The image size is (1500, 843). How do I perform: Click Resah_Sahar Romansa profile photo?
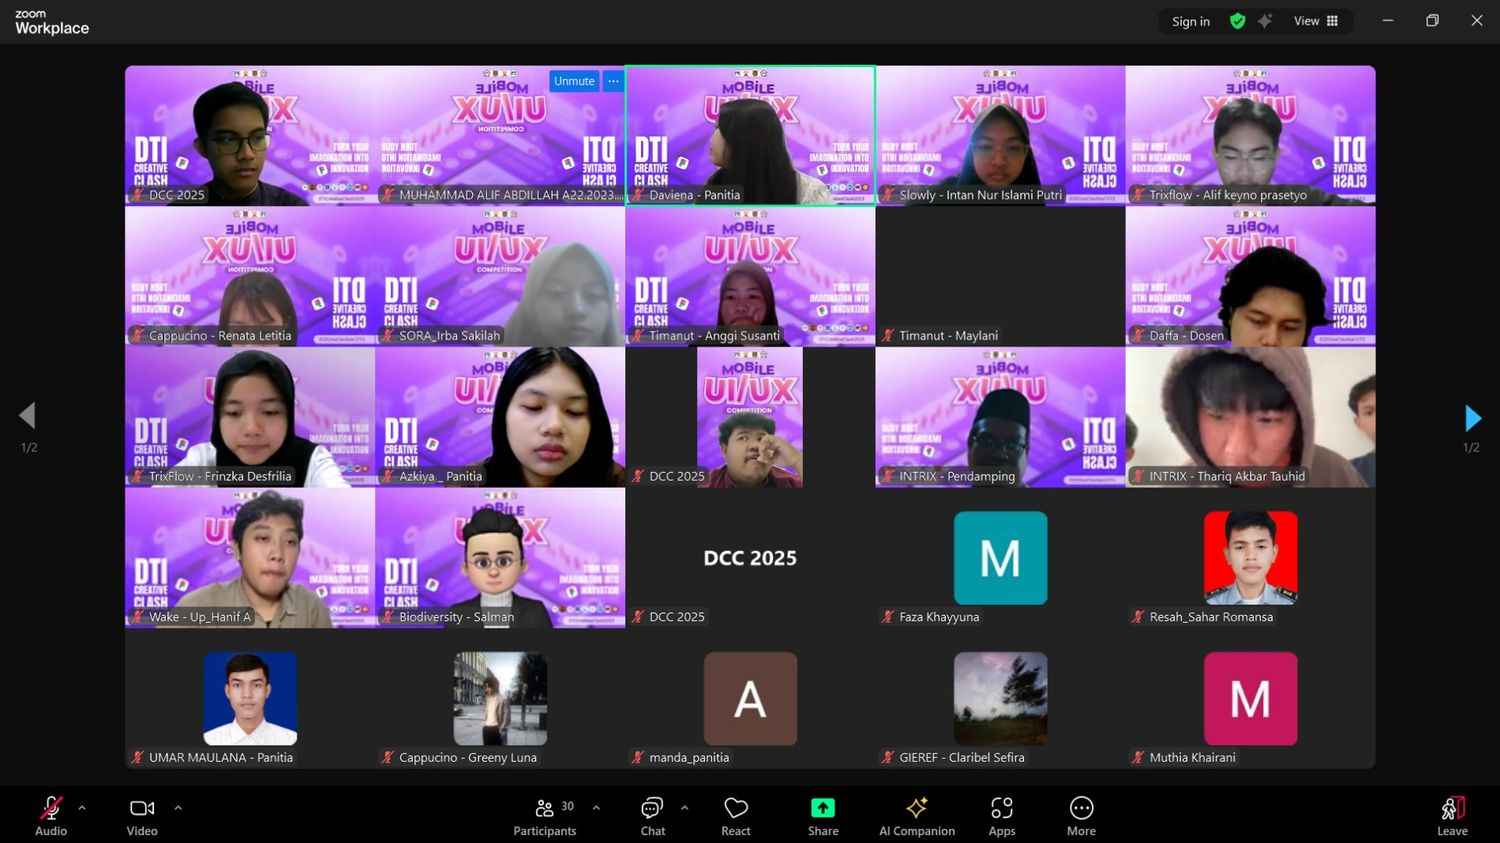(1250, 558)
